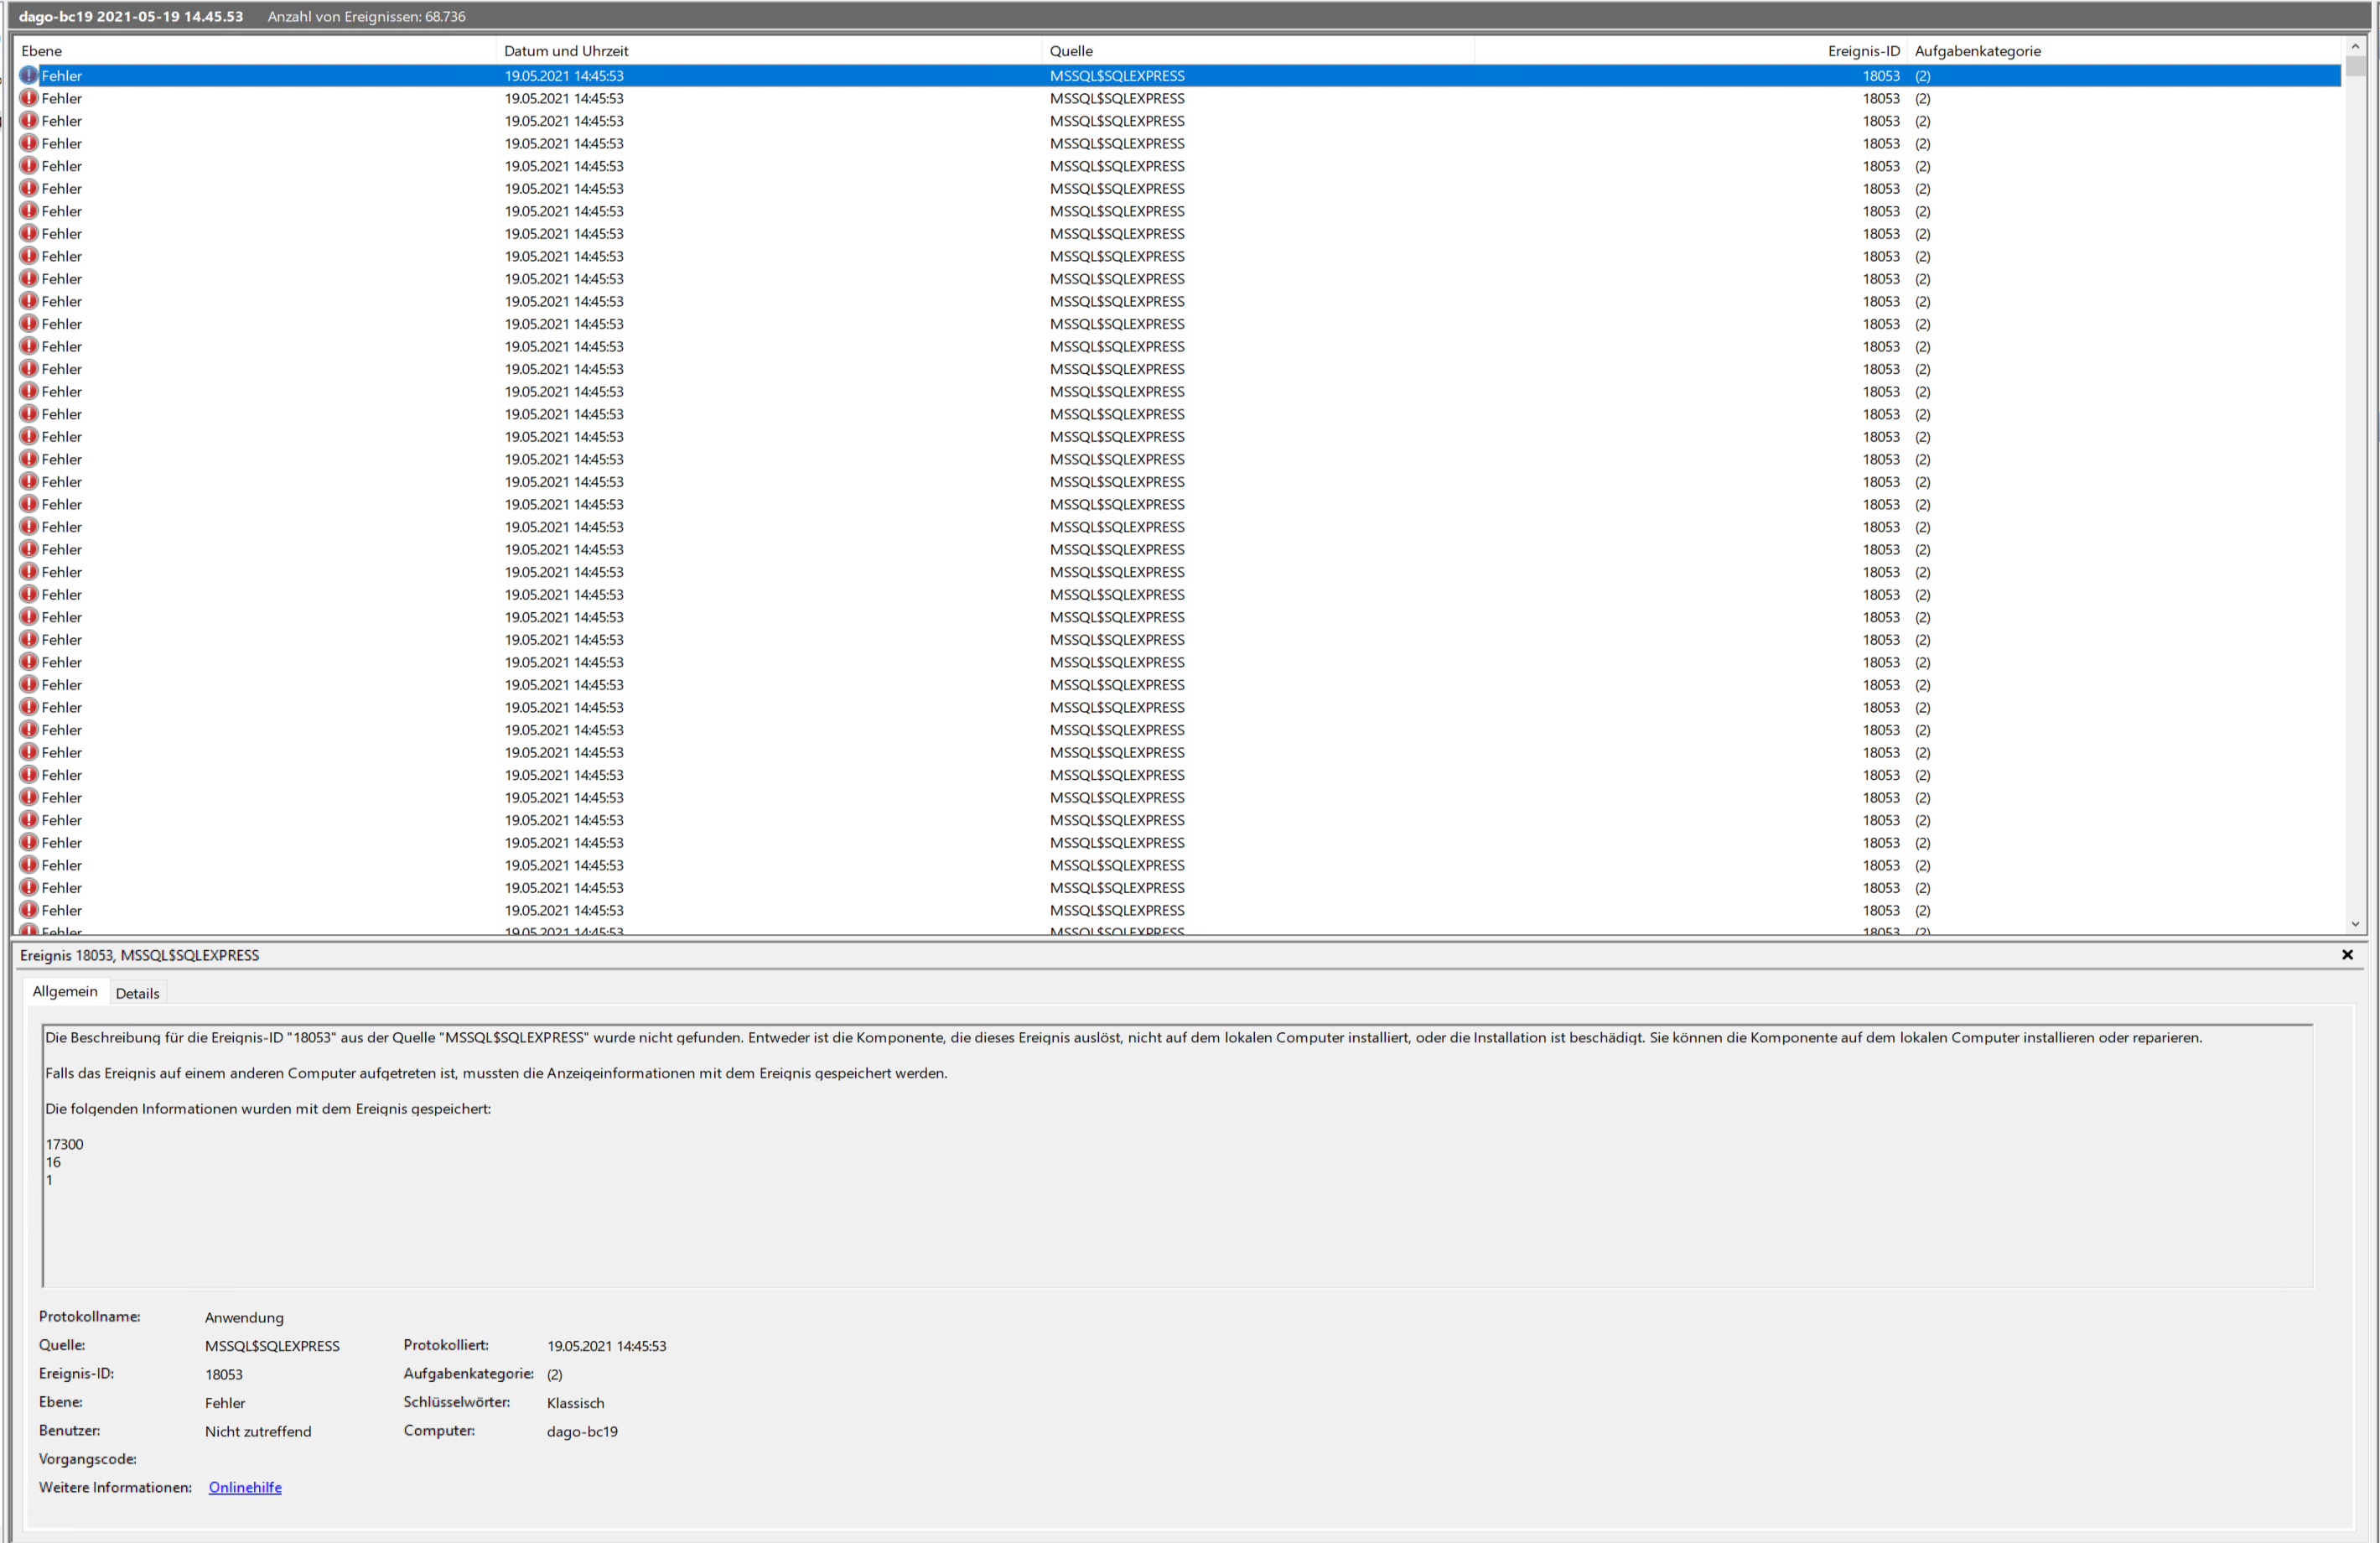Click the event list scrollbar thumb
This screenshot has height=1543, width=2380.
click(2355, 66)
